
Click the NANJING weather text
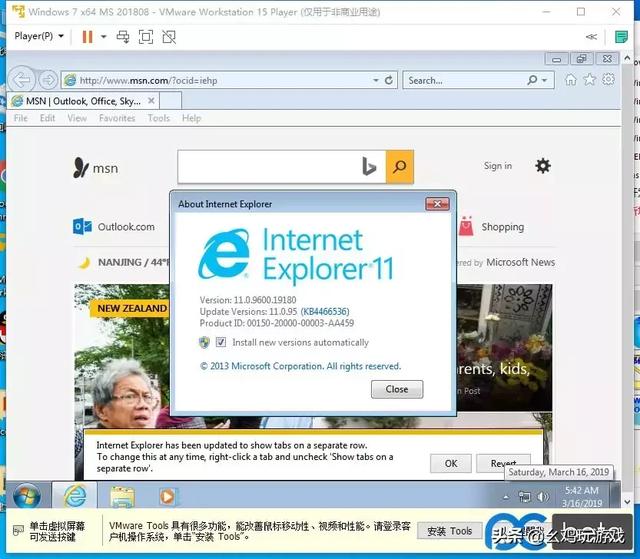(133, 262)
